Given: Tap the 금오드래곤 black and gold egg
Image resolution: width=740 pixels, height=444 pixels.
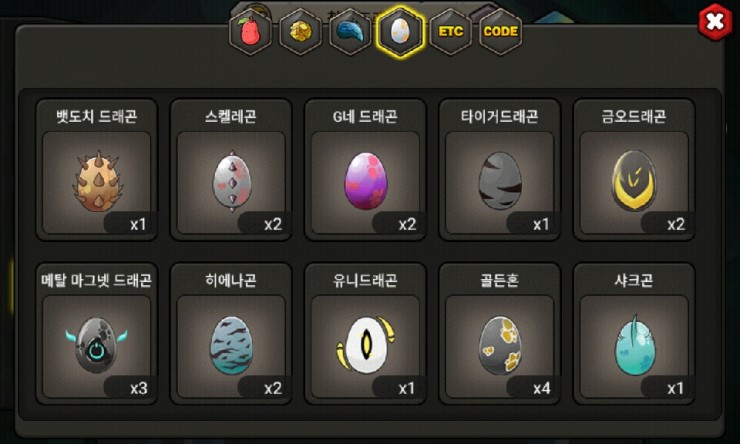Looking at the screenshot, I should coord(634,182).
